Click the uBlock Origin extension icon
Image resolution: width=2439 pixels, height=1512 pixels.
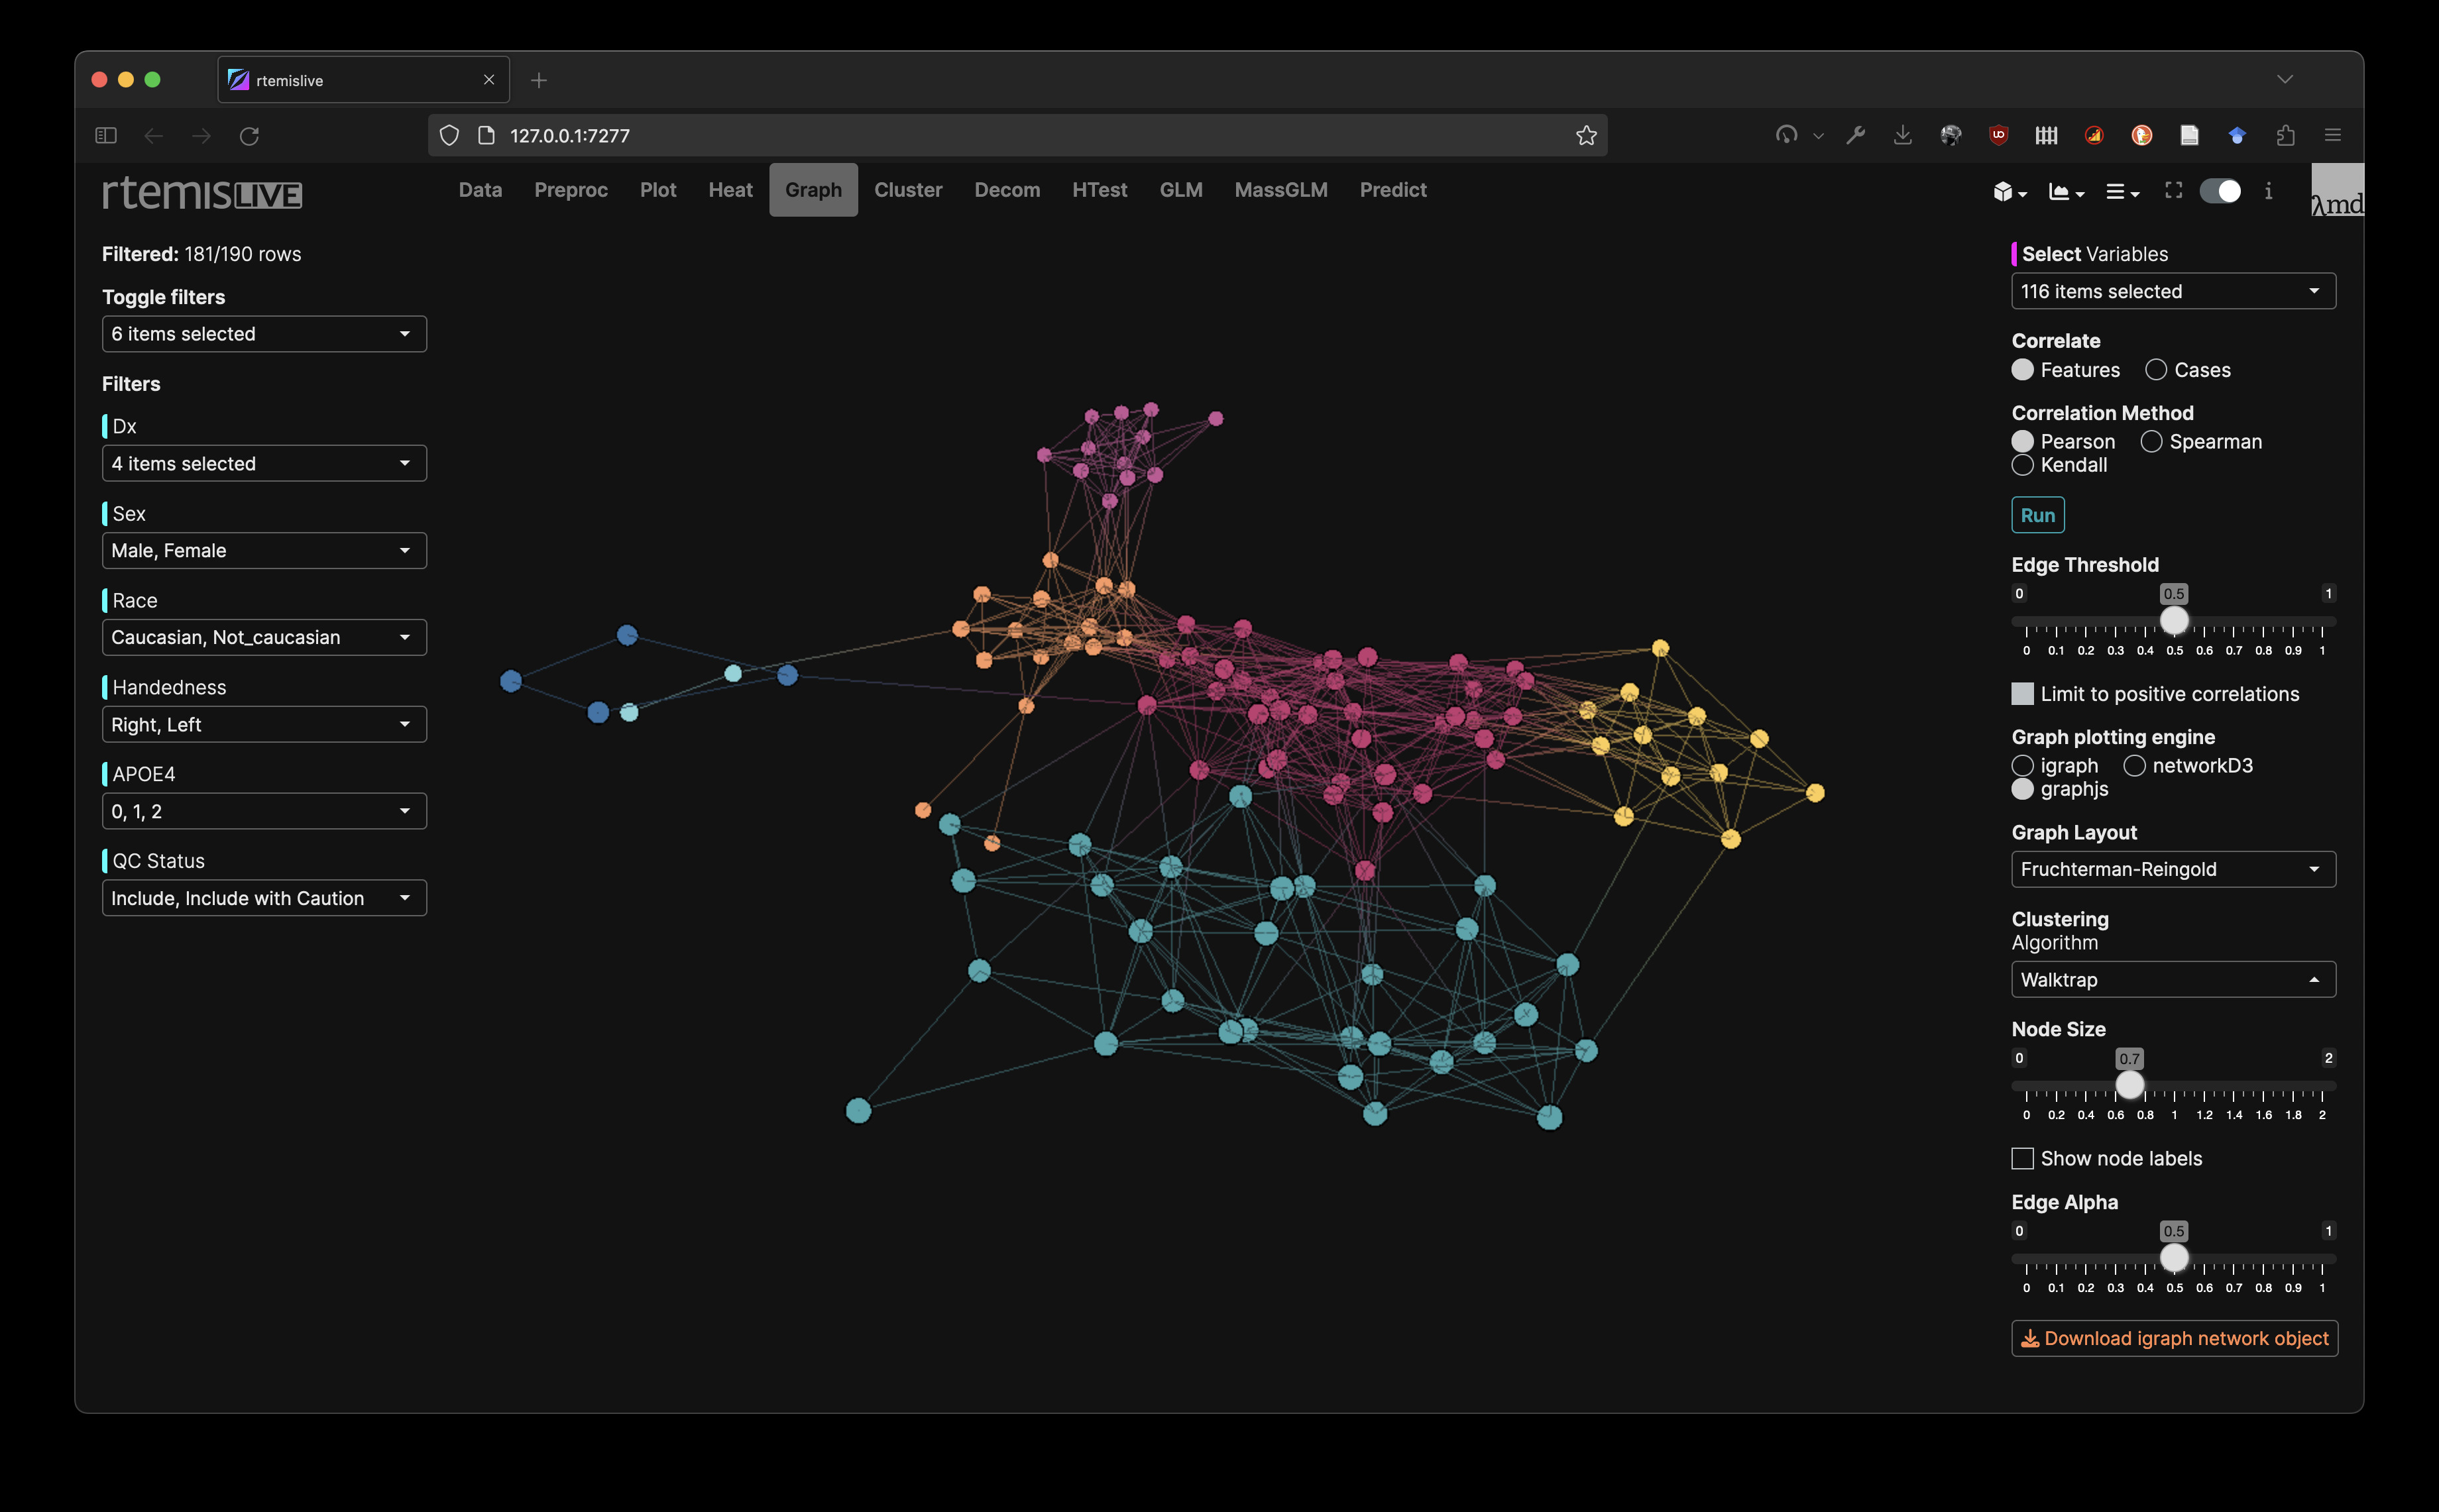tap(1998, 135)
